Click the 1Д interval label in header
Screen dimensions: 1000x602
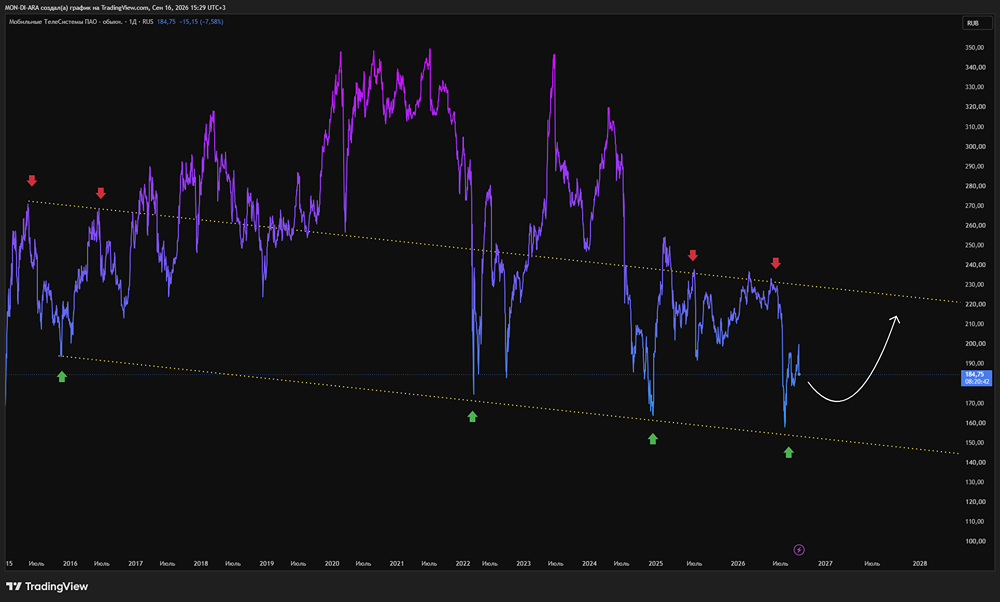[x=133, y=22]
